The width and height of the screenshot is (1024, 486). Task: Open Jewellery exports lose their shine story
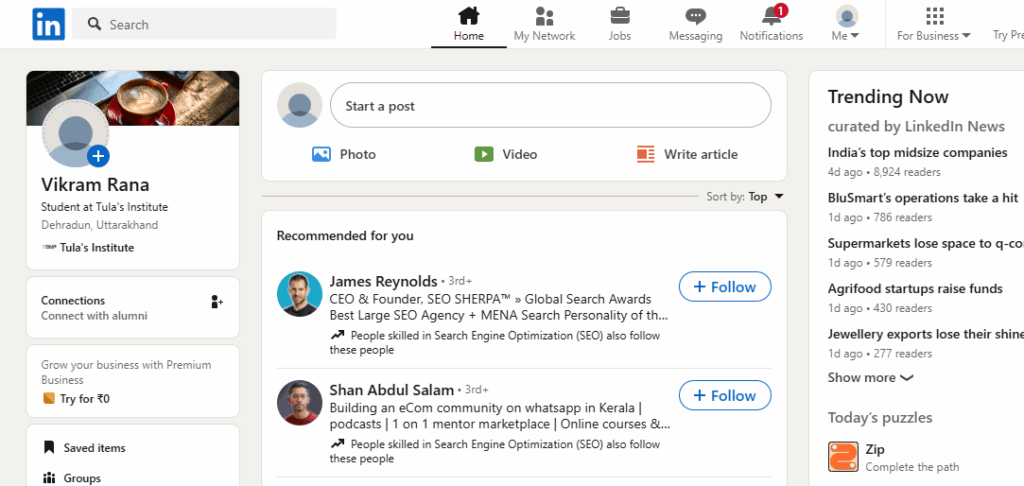925,334
